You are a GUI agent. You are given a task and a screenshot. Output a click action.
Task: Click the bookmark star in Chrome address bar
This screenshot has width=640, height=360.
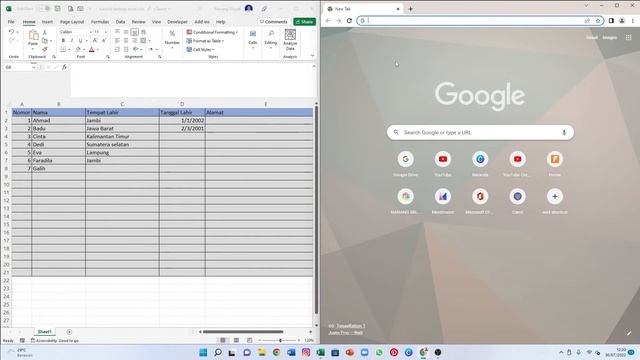point(598,20)
